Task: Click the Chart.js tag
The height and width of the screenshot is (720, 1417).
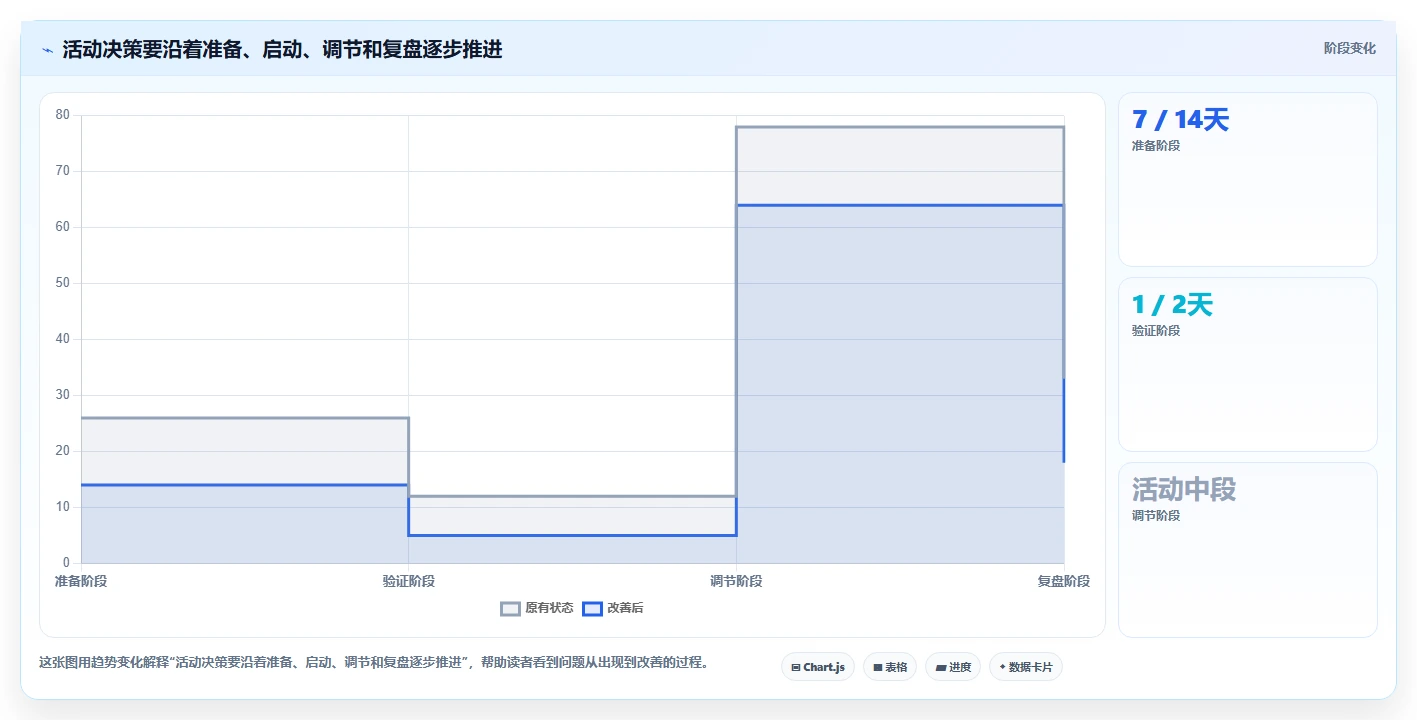Action: pyautogui.click(x=818, y=667)
